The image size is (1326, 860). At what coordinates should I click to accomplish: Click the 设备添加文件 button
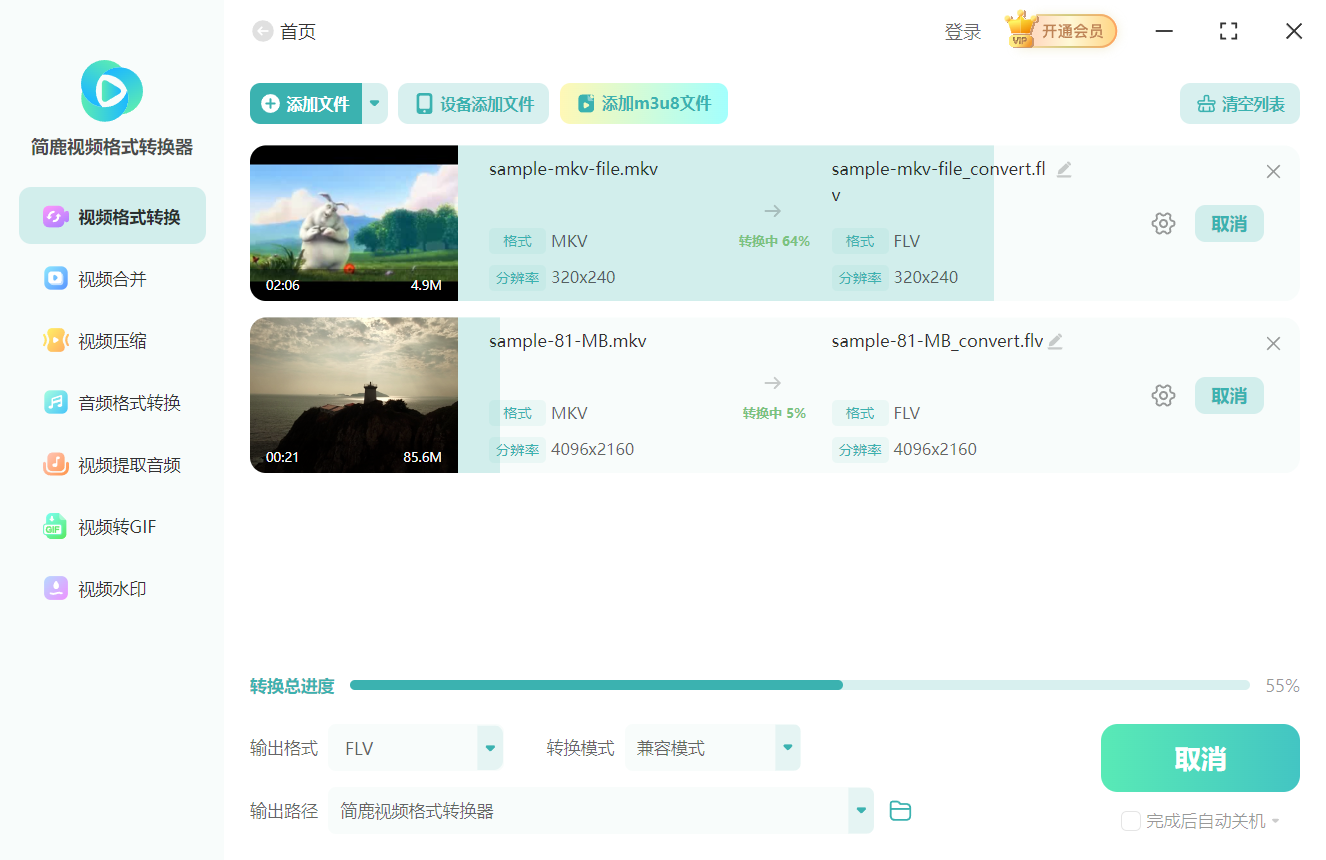pos(474,104)
